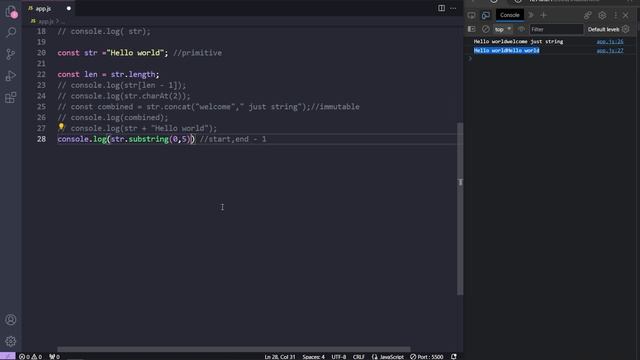Open the console settings gear
The image size is (640, 360).
pyautogui.click(x=626, y=29)
